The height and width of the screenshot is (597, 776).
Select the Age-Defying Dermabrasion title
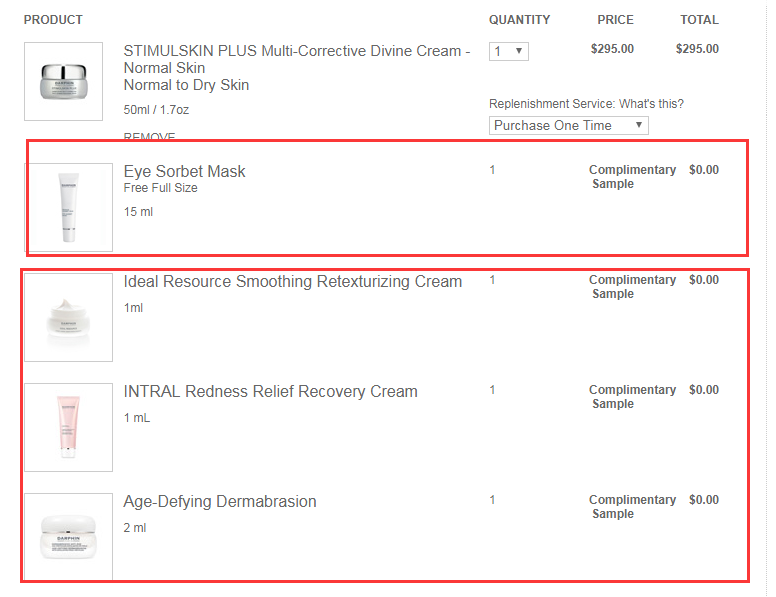click(220, 501)
